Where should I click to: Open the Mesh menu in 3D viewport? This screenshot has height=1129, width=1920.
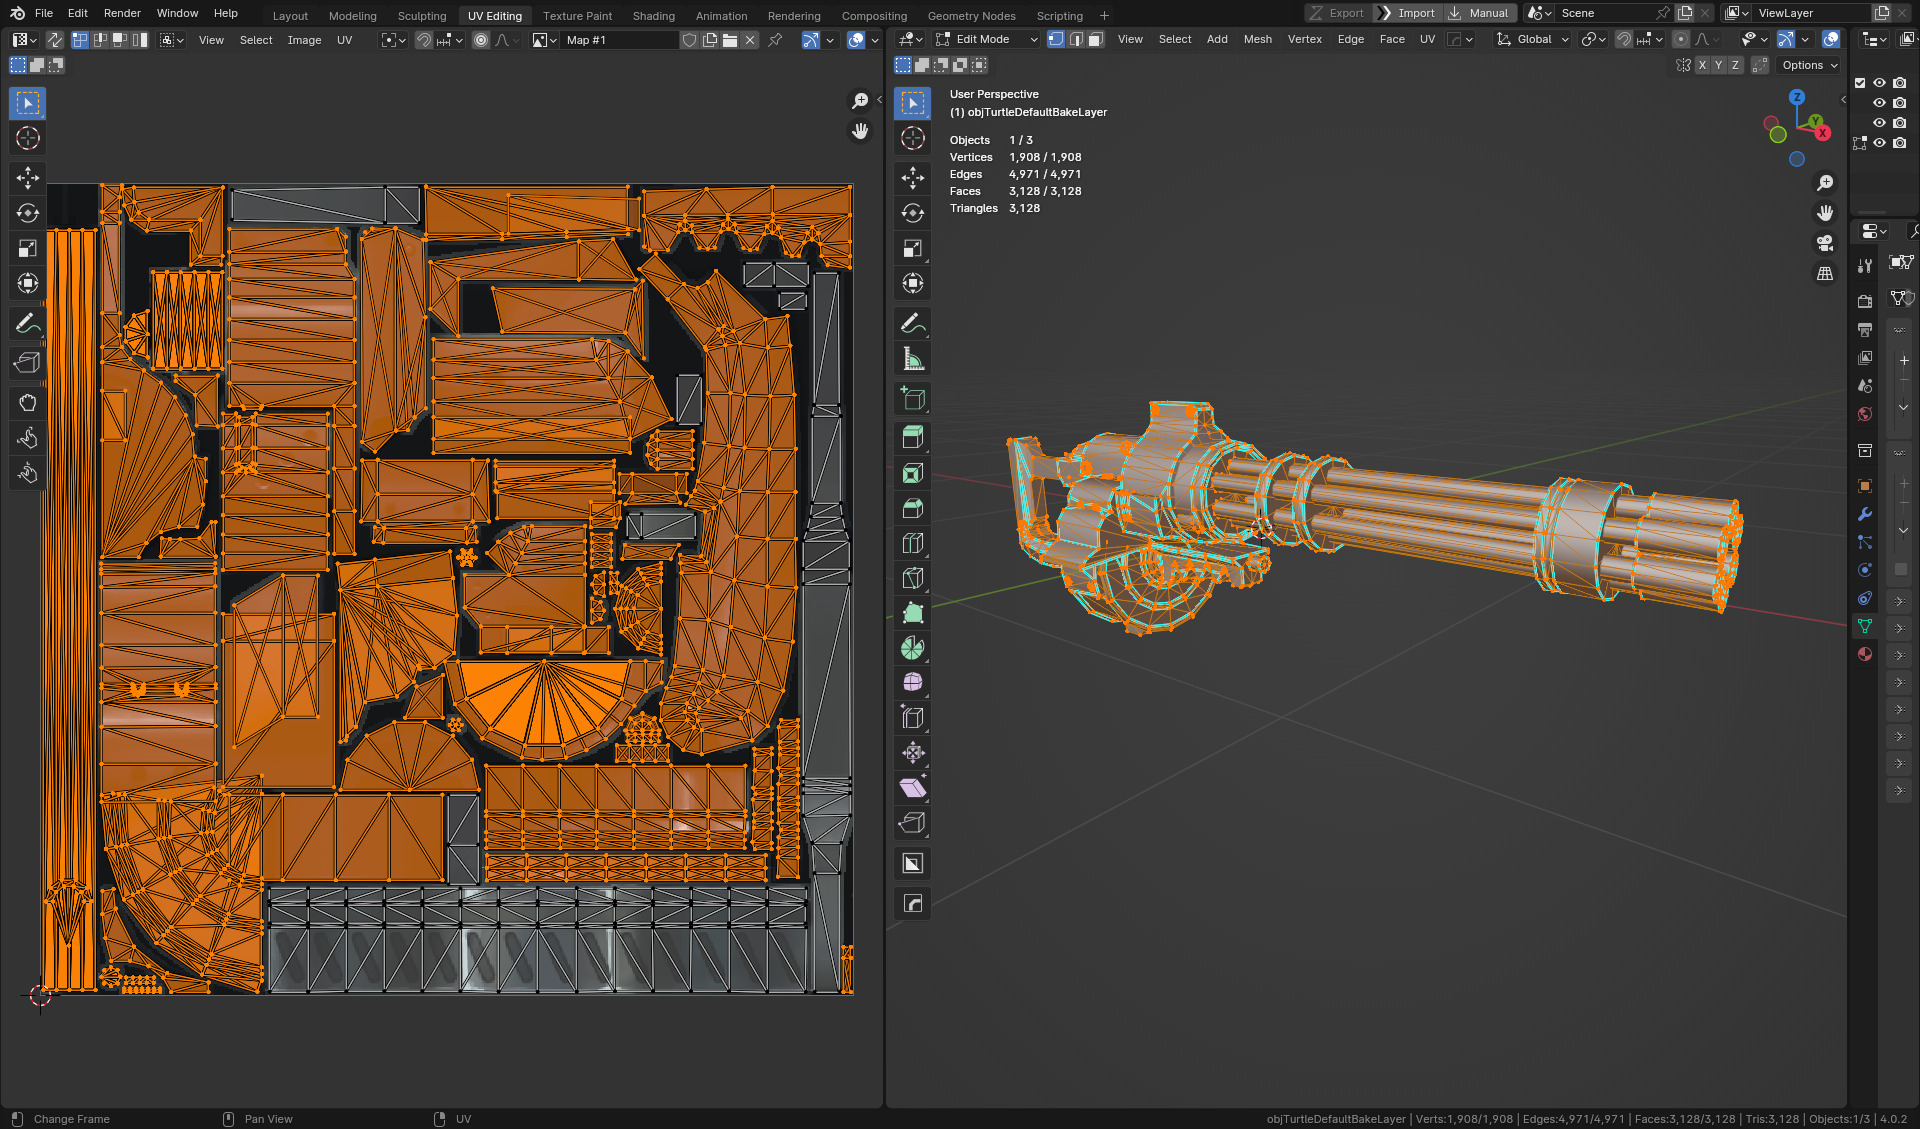(x=1257, y=40)
